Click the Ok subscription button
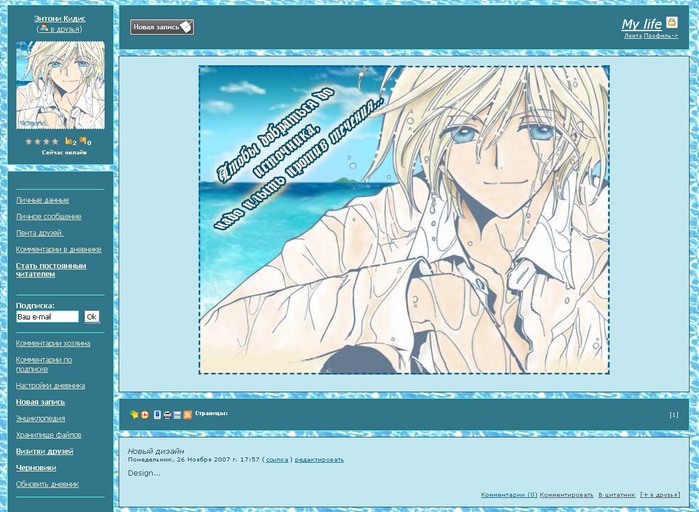The width and height of the screenshot is (699, 512). [x=92, y=317]
